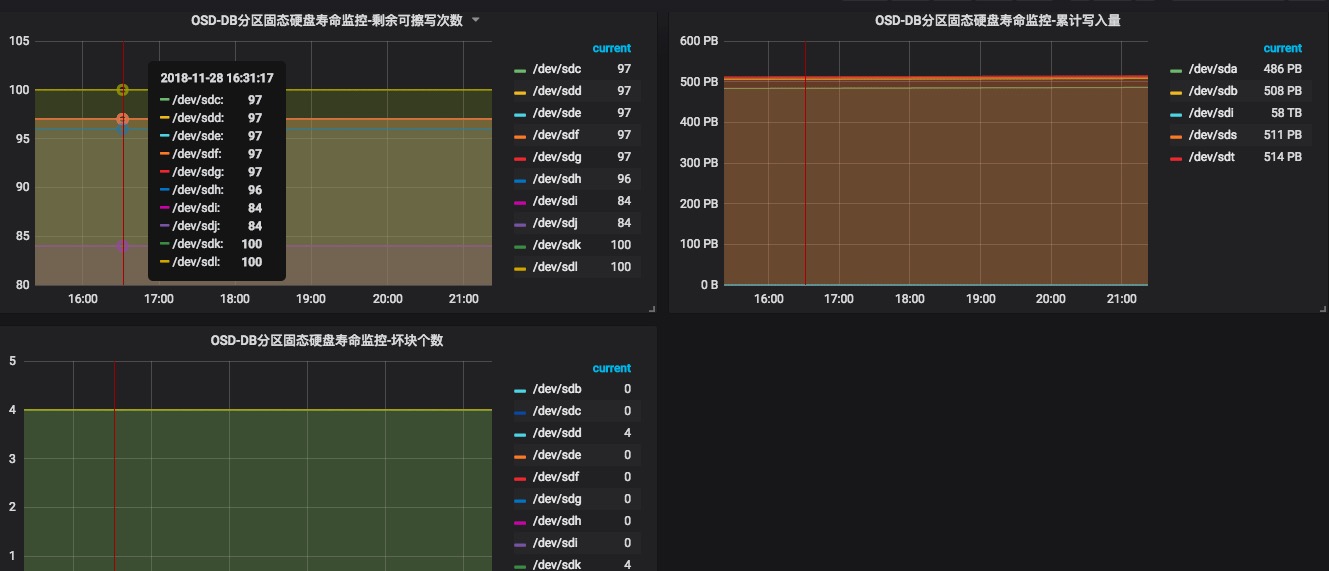Open the 剩余可擦写次数 panel title menu

click(x=327, y=20)
